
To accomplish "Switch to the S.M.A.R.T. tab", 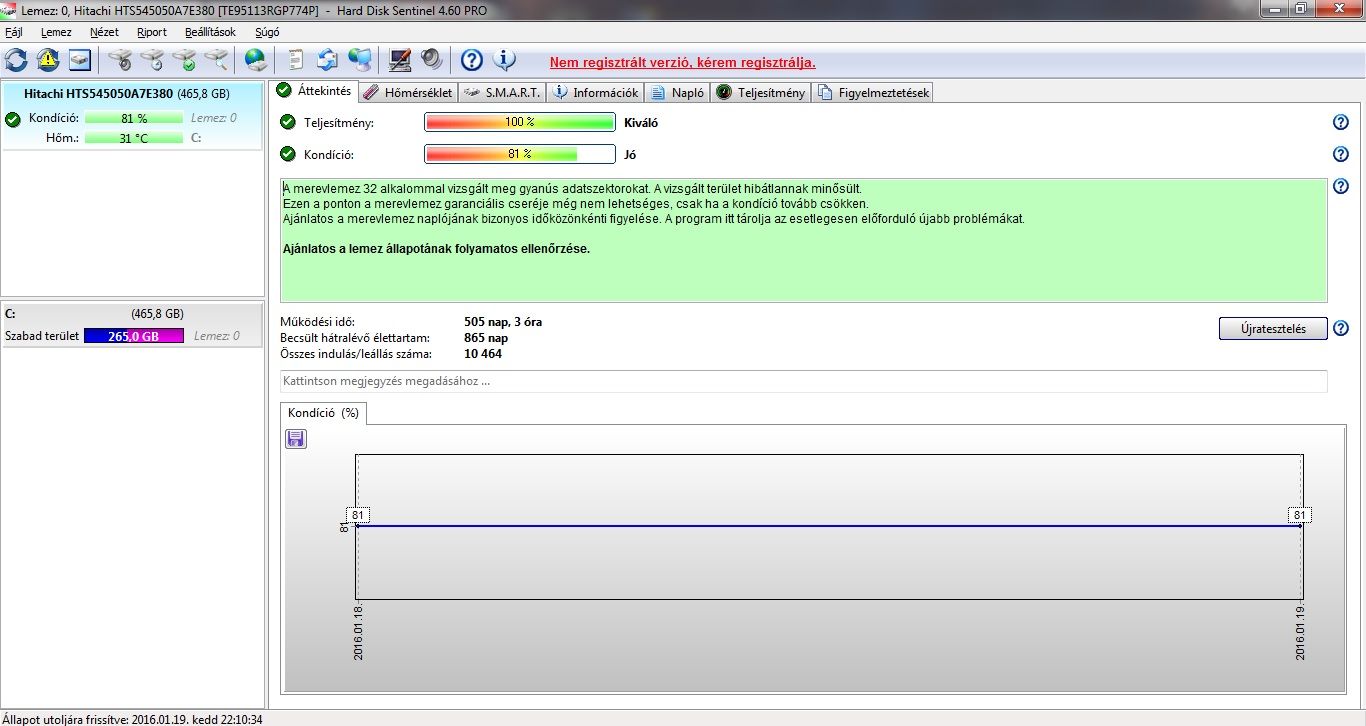I will click(503, 93).
